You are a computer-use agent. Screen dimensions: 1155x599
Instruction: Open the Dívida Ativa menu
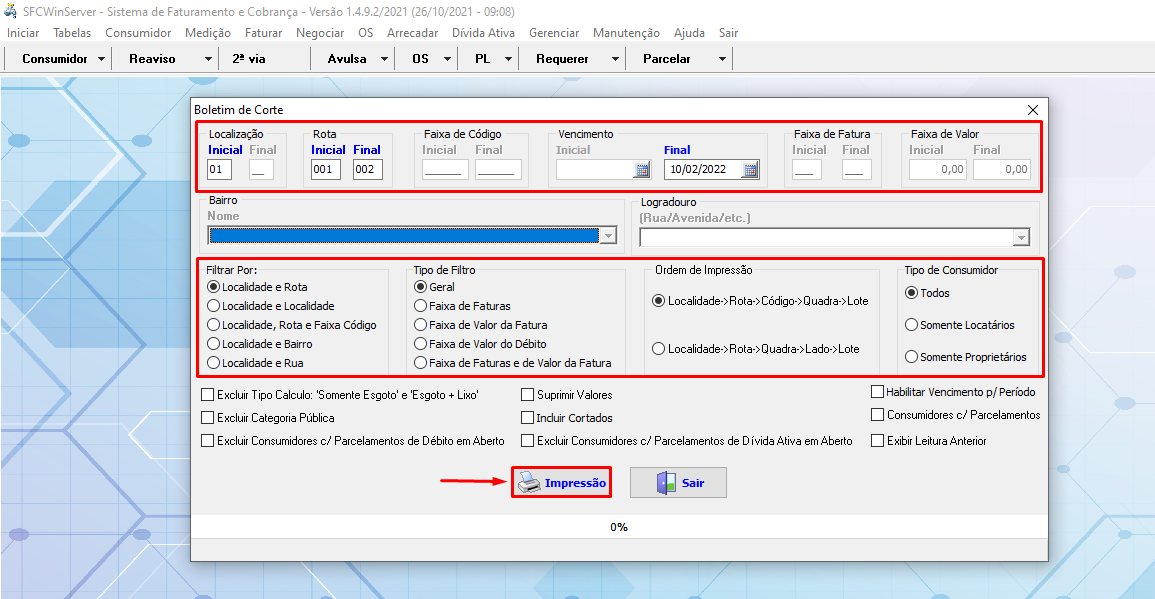483,33
